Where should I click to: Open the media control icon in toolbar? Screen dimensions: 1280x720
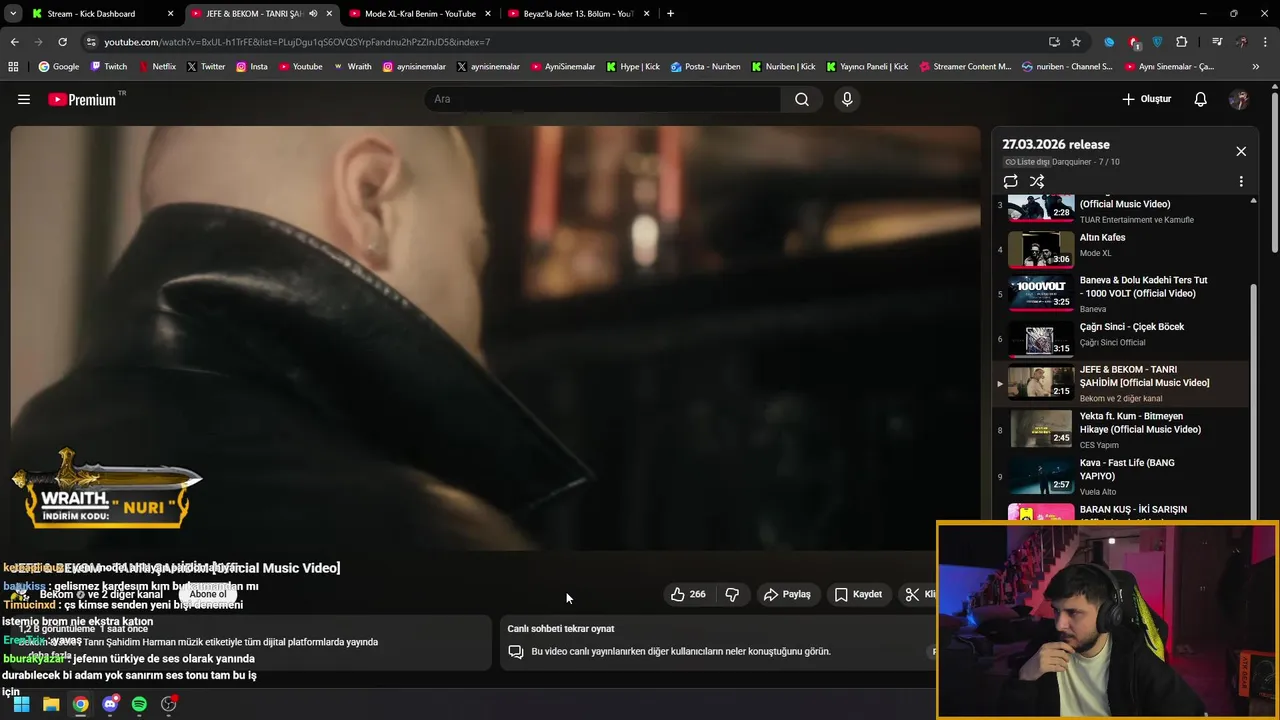pyautogui.click(x=1217, y=42)
